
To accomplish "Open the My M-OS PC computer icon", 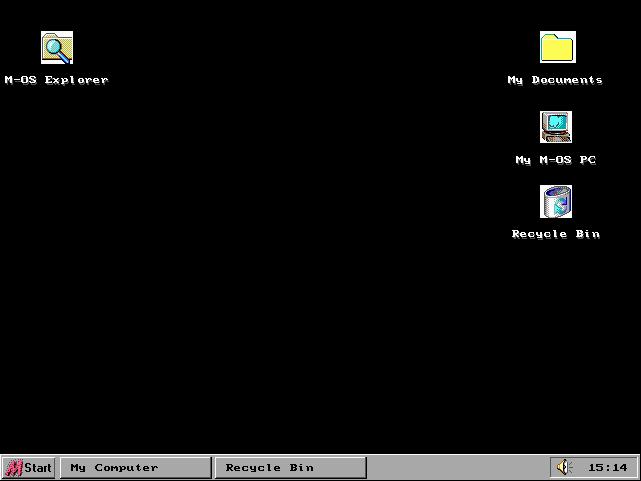I will [x=556, y=127].
